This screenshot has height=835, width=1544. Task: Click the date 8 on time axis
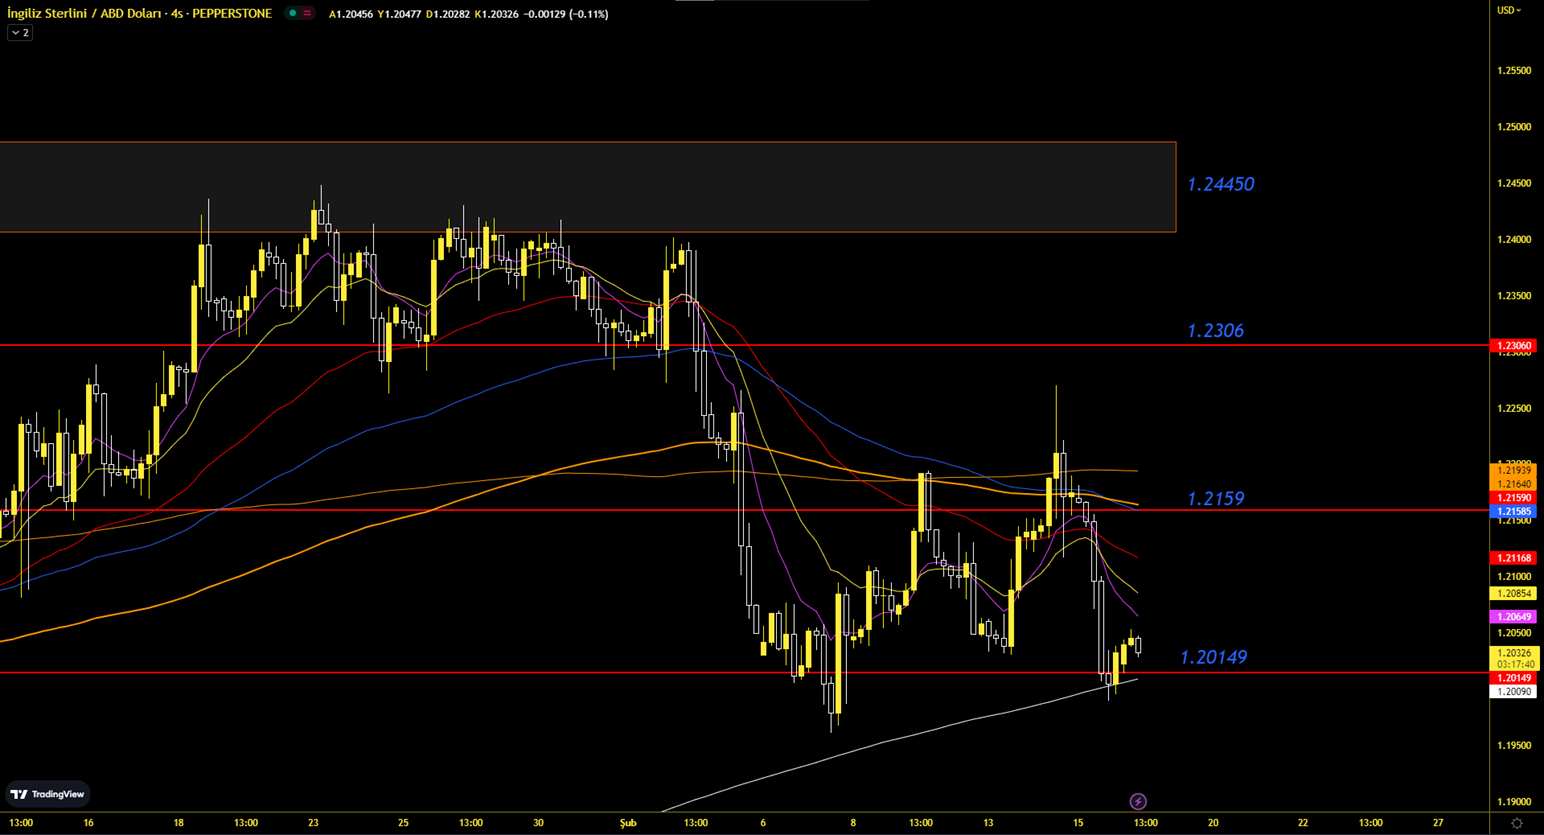(853, 823)
